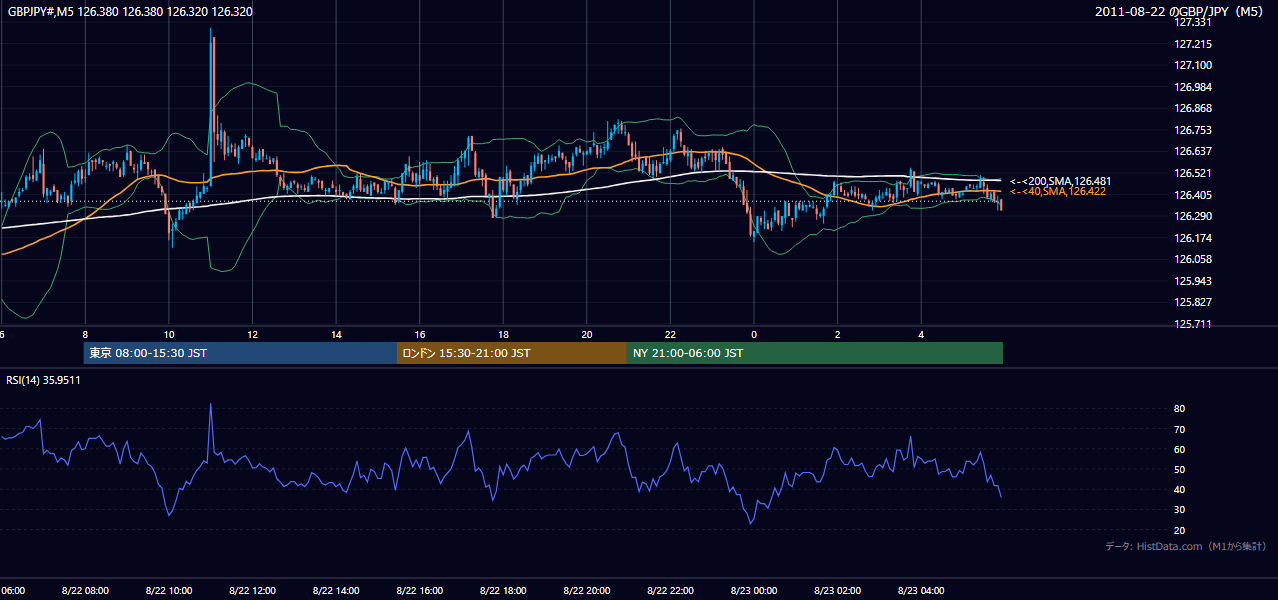
Task: Click the 8/23 00:00 time axis label
Action: pos(753,591)
